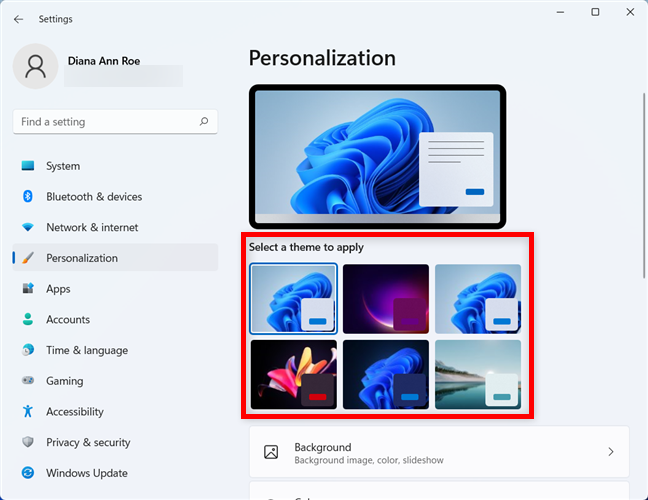Minimize the Settings window

pos(560,12)
